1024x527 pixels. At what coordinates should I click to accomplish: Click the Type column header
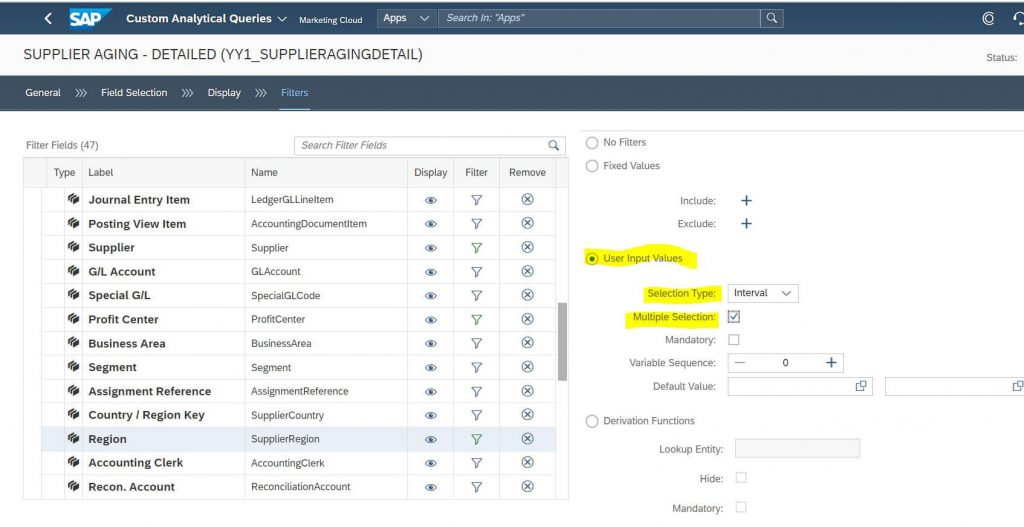(64, 172)
